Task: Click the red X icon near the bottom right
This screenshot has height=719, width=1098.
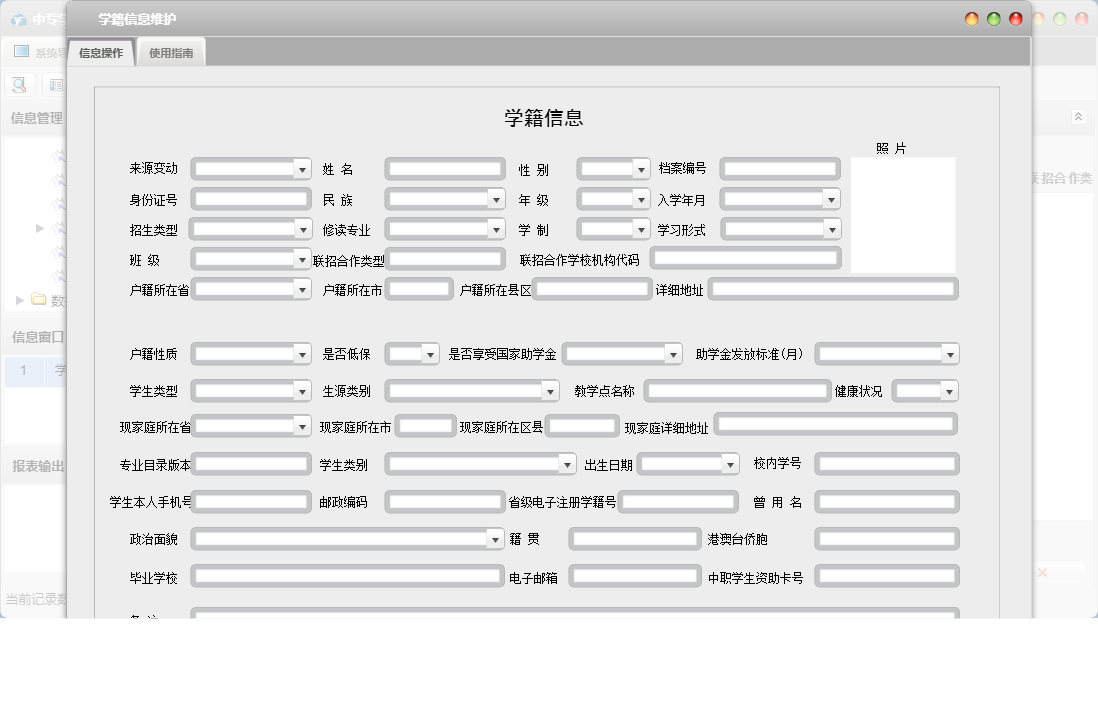Action: [1044, 573]
